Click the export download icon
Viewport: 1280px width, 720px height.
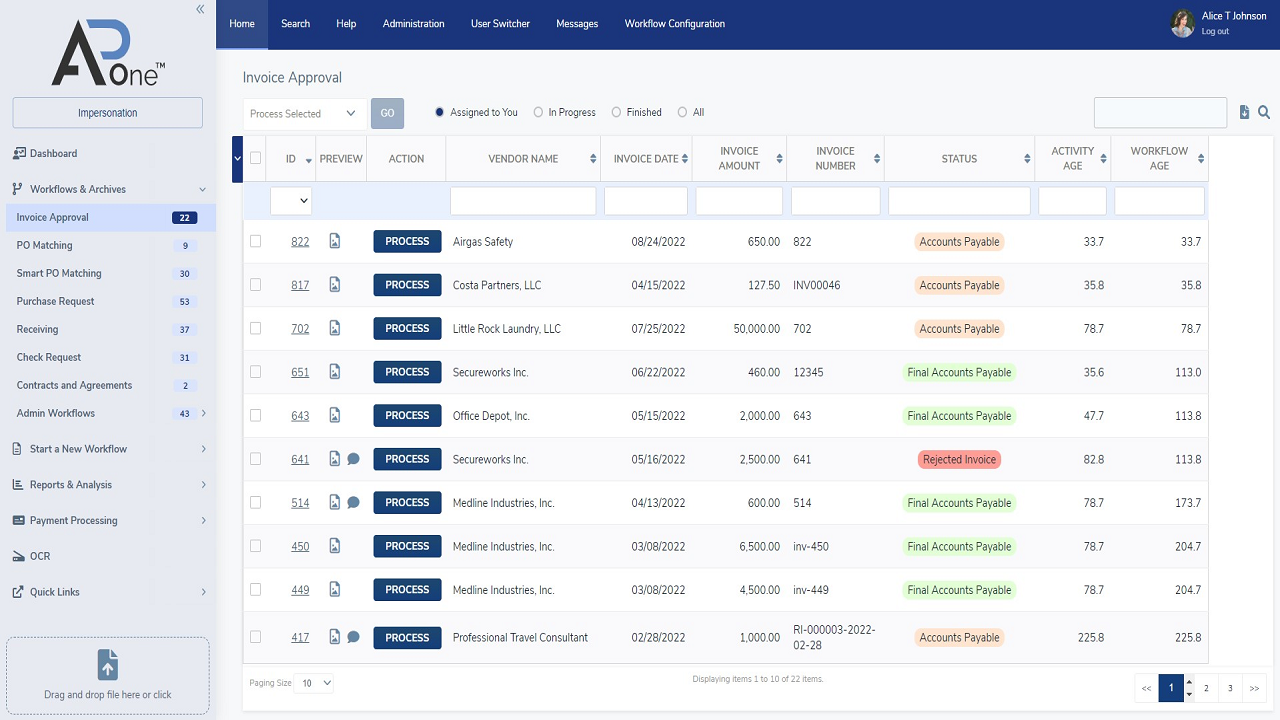pos(1244,113)
